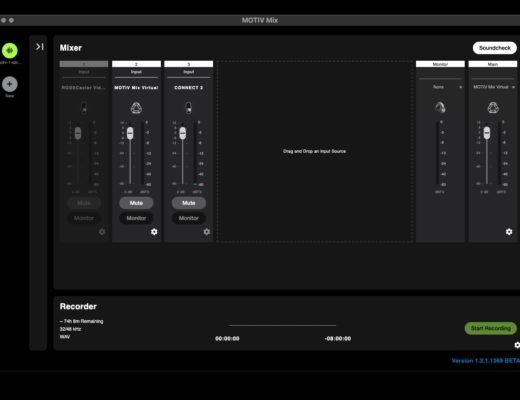This screenshot has height=400, width=520.
Task: Click the CONNECT 2 microphone icon
Action: point(189,108)
